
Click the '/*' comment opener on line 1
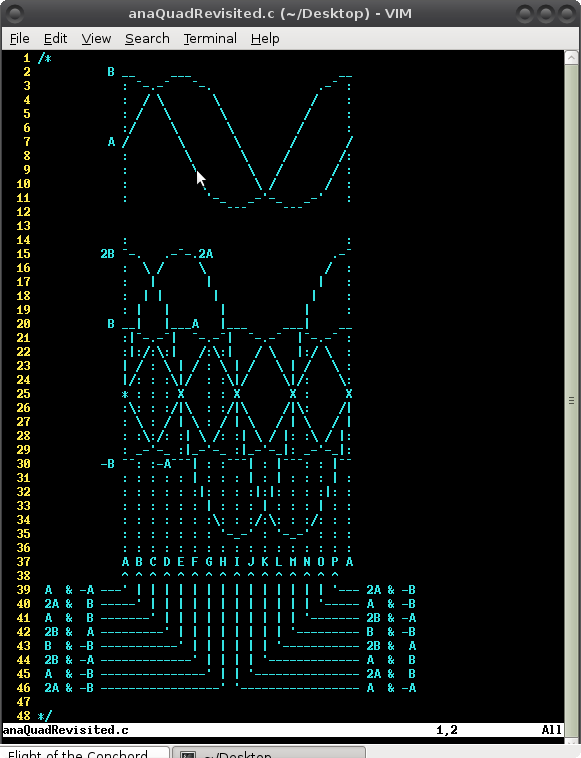[x=44, y=58]
